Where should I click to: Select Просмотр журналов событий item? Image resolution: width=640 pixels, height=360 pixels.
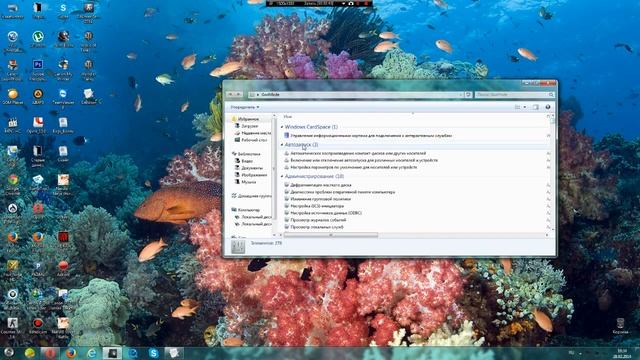coord(316,220)
